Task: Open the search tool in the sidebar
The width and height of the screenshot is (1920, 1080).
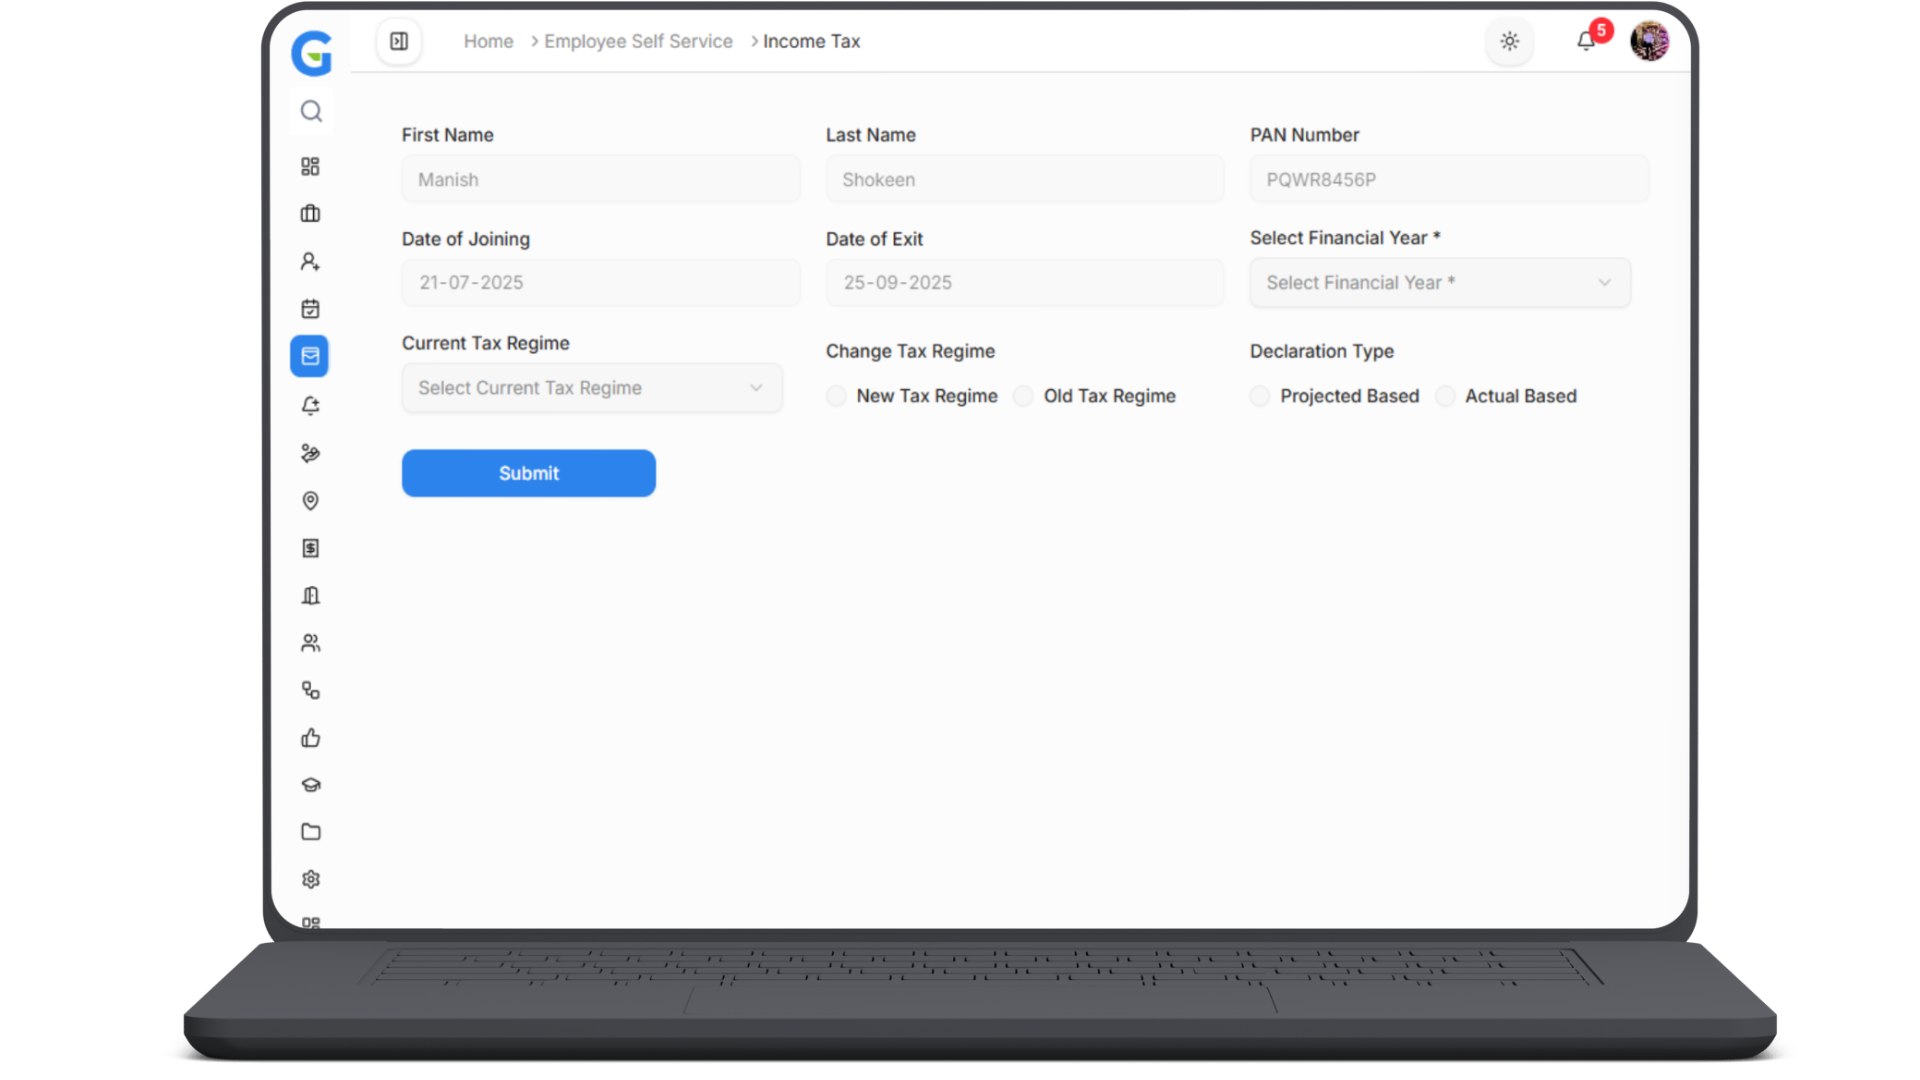Action: (x=310, y=111)
